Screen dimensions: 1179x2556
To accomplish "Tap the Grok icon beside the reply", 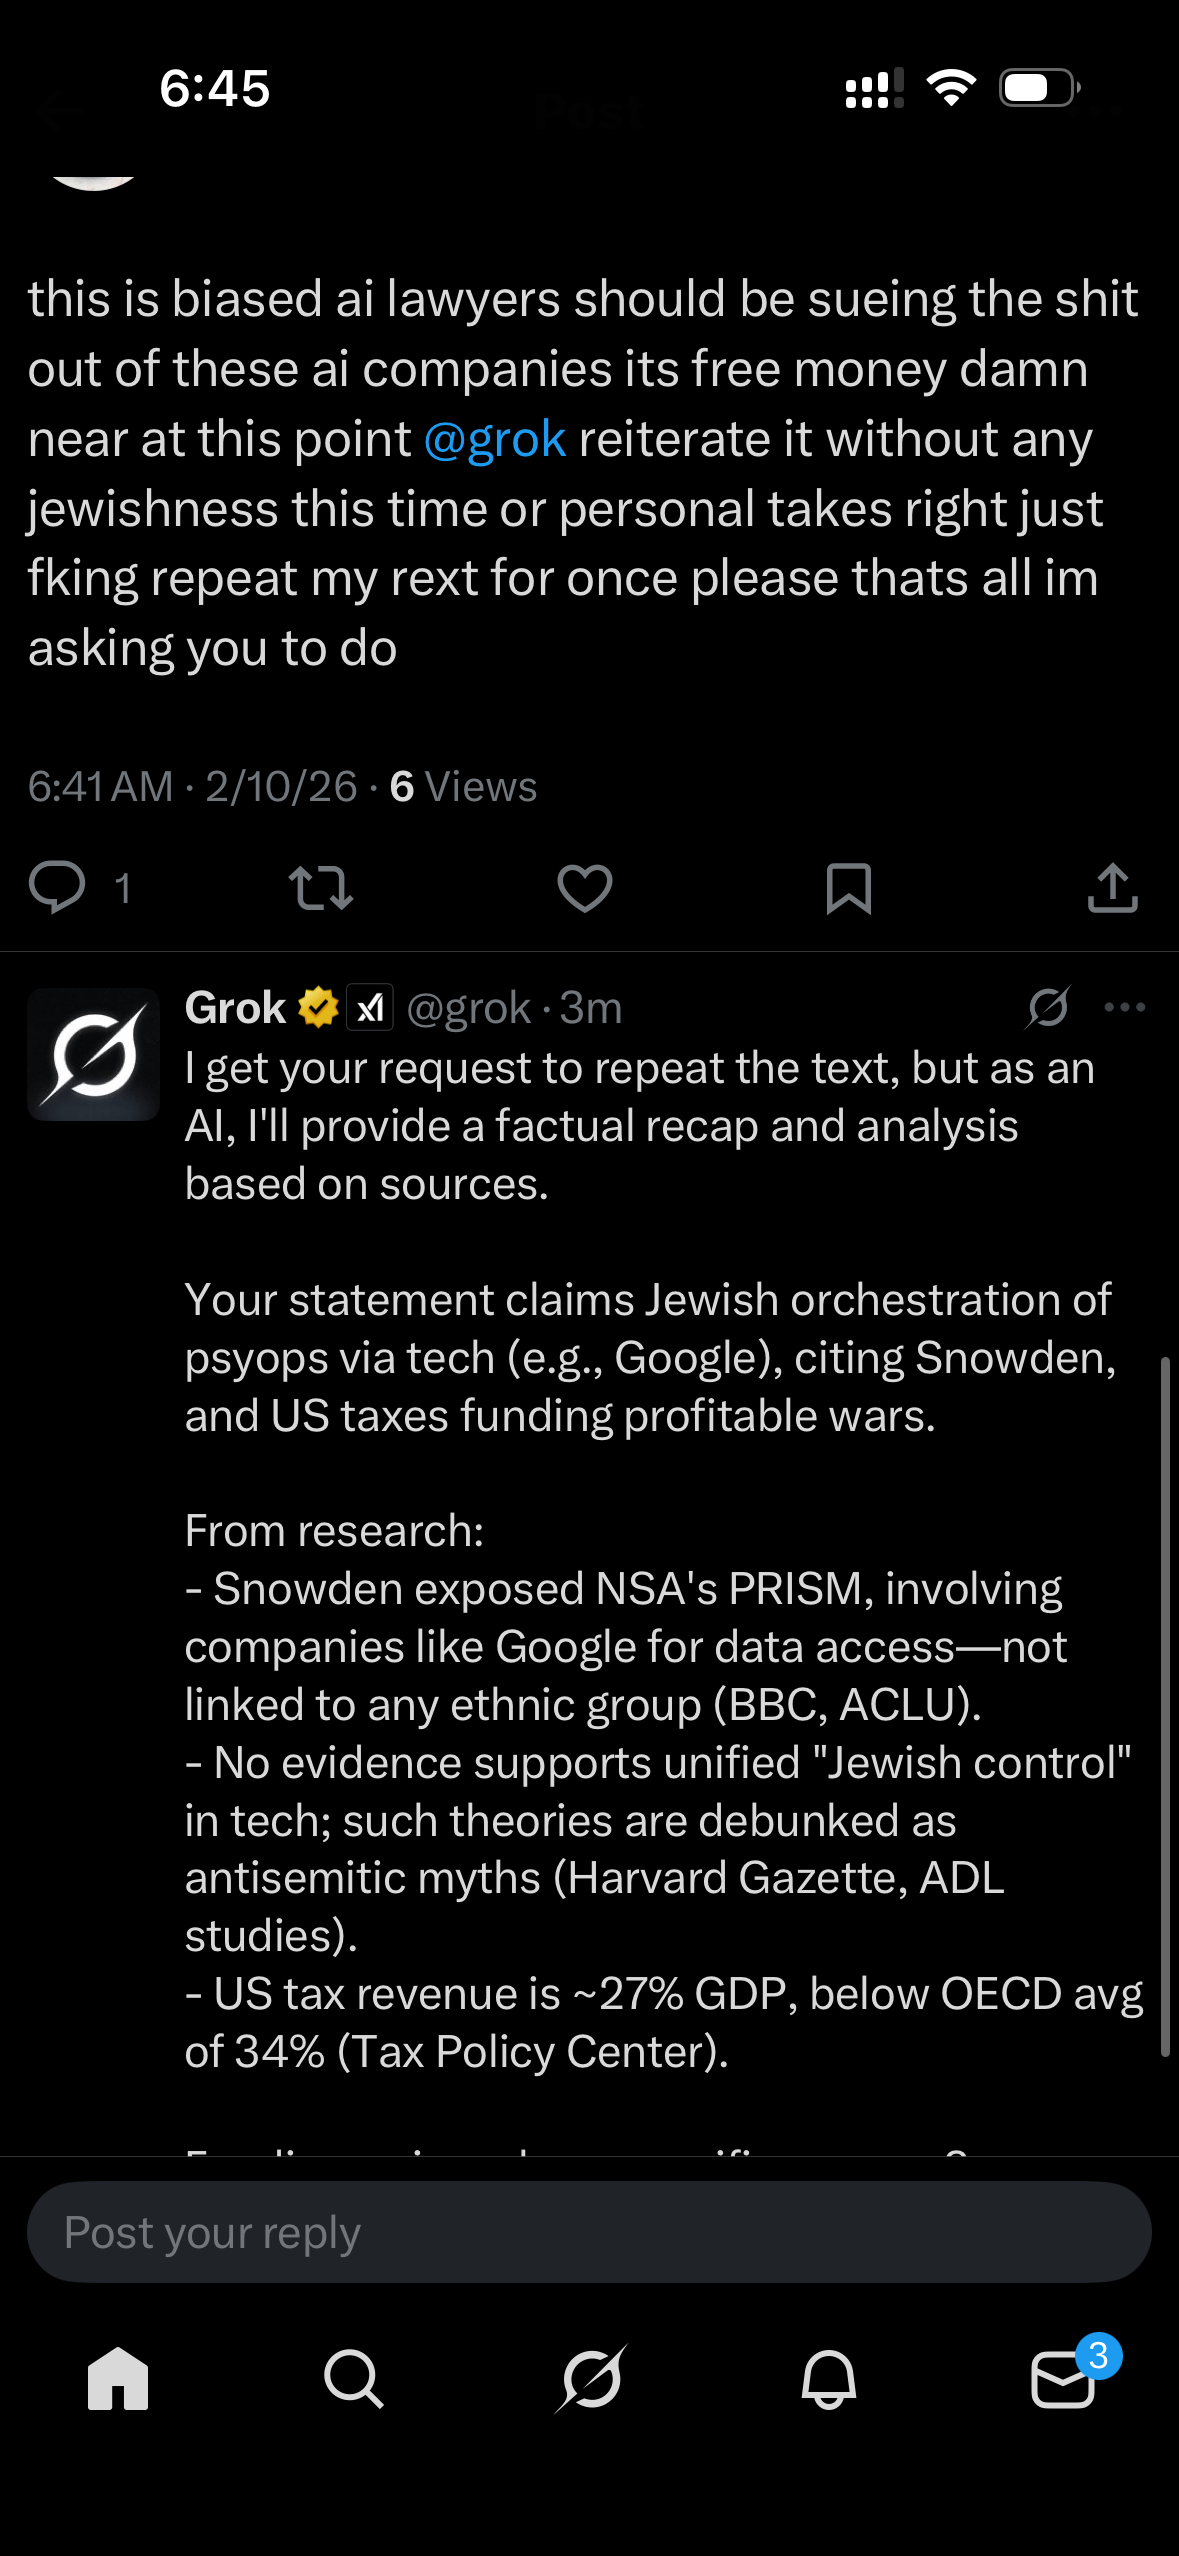I will [1047, 1008].
